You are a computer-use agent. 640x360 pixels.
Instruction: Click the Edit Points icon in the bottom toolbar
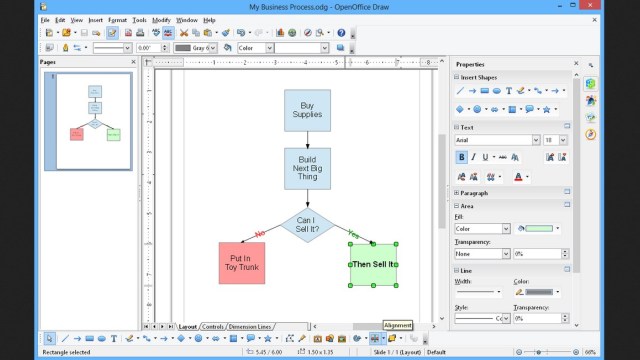(290, 338)
